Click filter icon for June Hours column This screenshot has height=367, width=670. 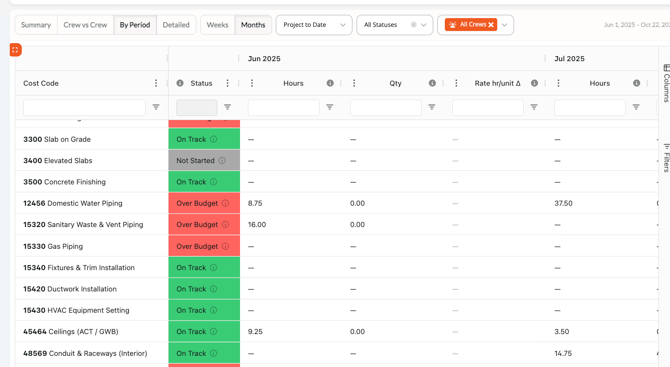point(329,107)
